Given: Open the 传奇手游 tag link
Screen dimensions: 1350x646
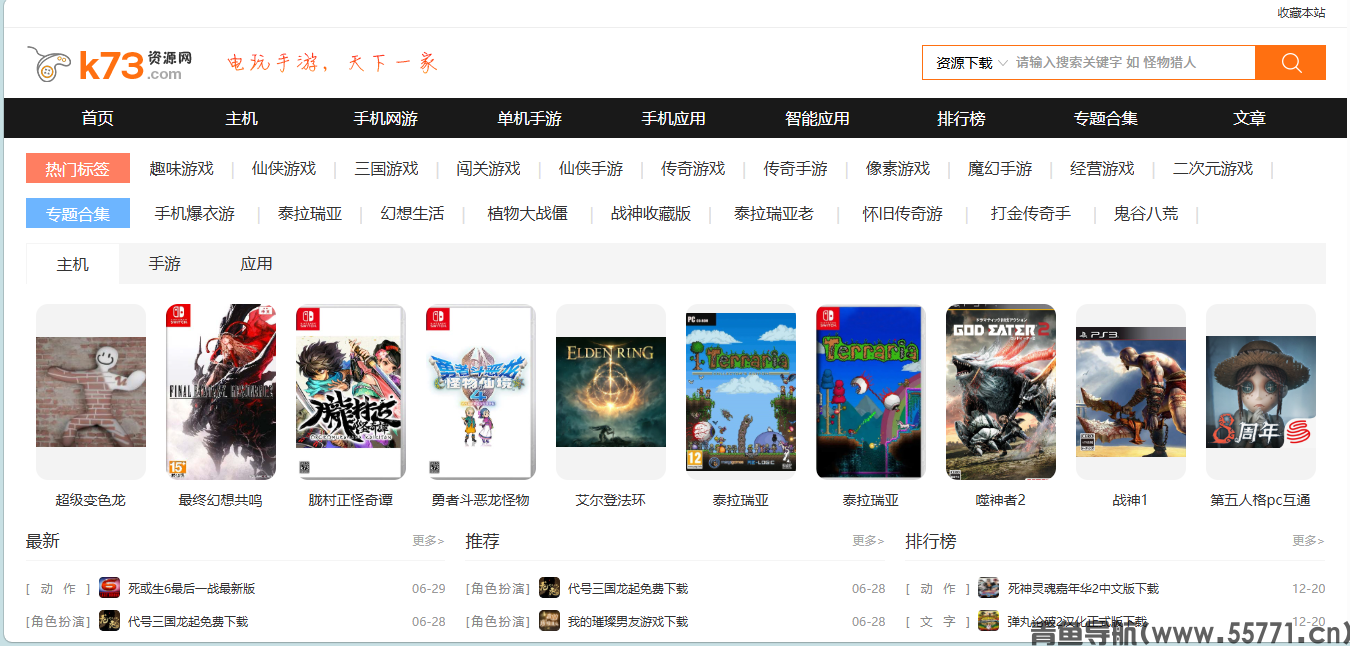Looking at the screenshot, I should click(796, 169).
